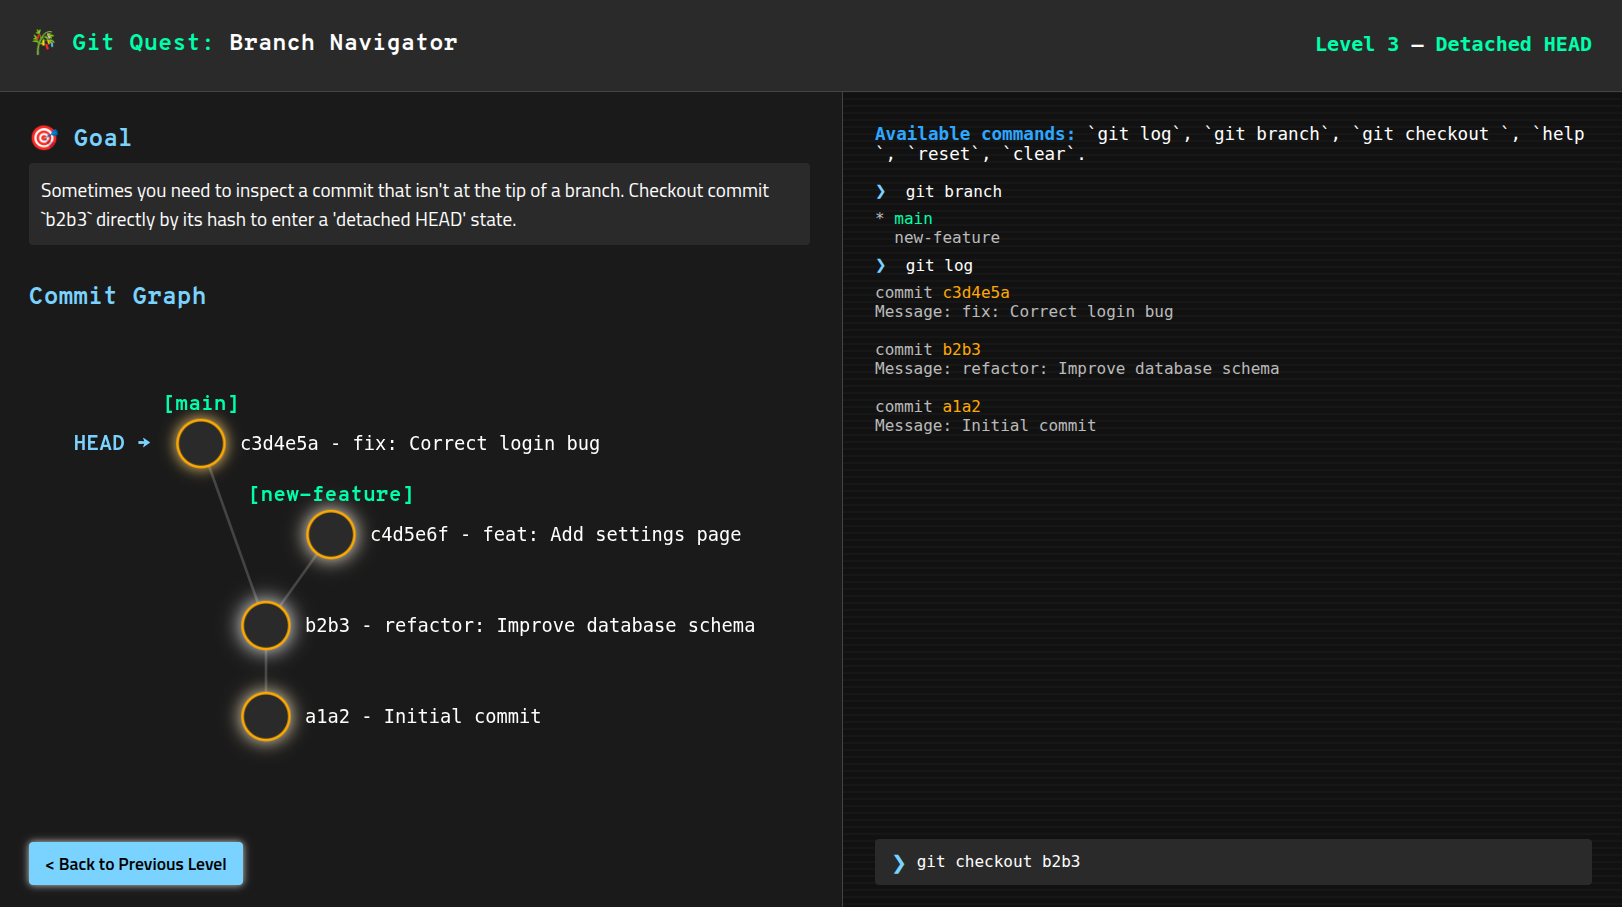Select the a1a2 initial commit node
1622x907 pixels.
click(266, 717)
